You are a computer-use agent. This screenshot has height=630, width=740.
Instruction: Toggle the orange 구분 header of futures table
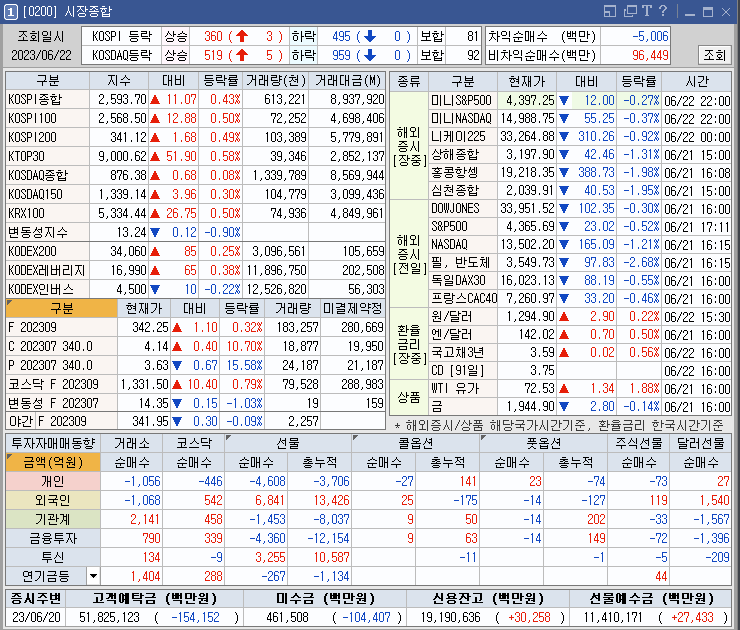62,309
